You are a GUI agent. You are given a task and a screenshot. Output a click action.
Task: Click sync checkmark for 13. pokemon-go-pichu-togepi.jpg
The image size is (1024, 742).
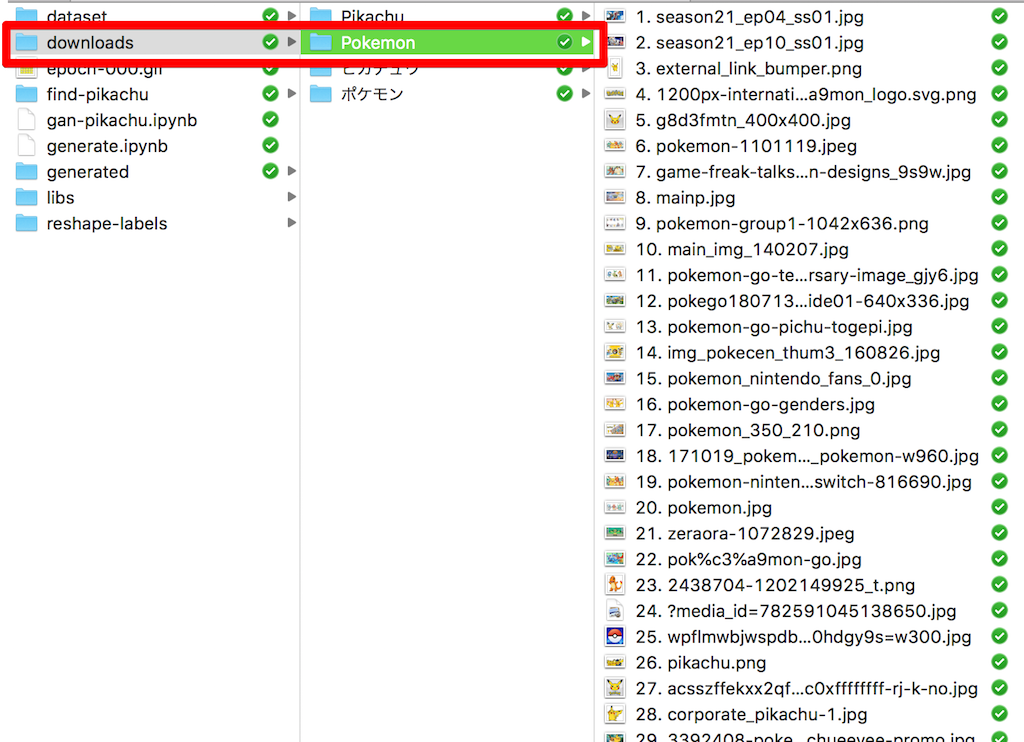(x=999, y=326)
